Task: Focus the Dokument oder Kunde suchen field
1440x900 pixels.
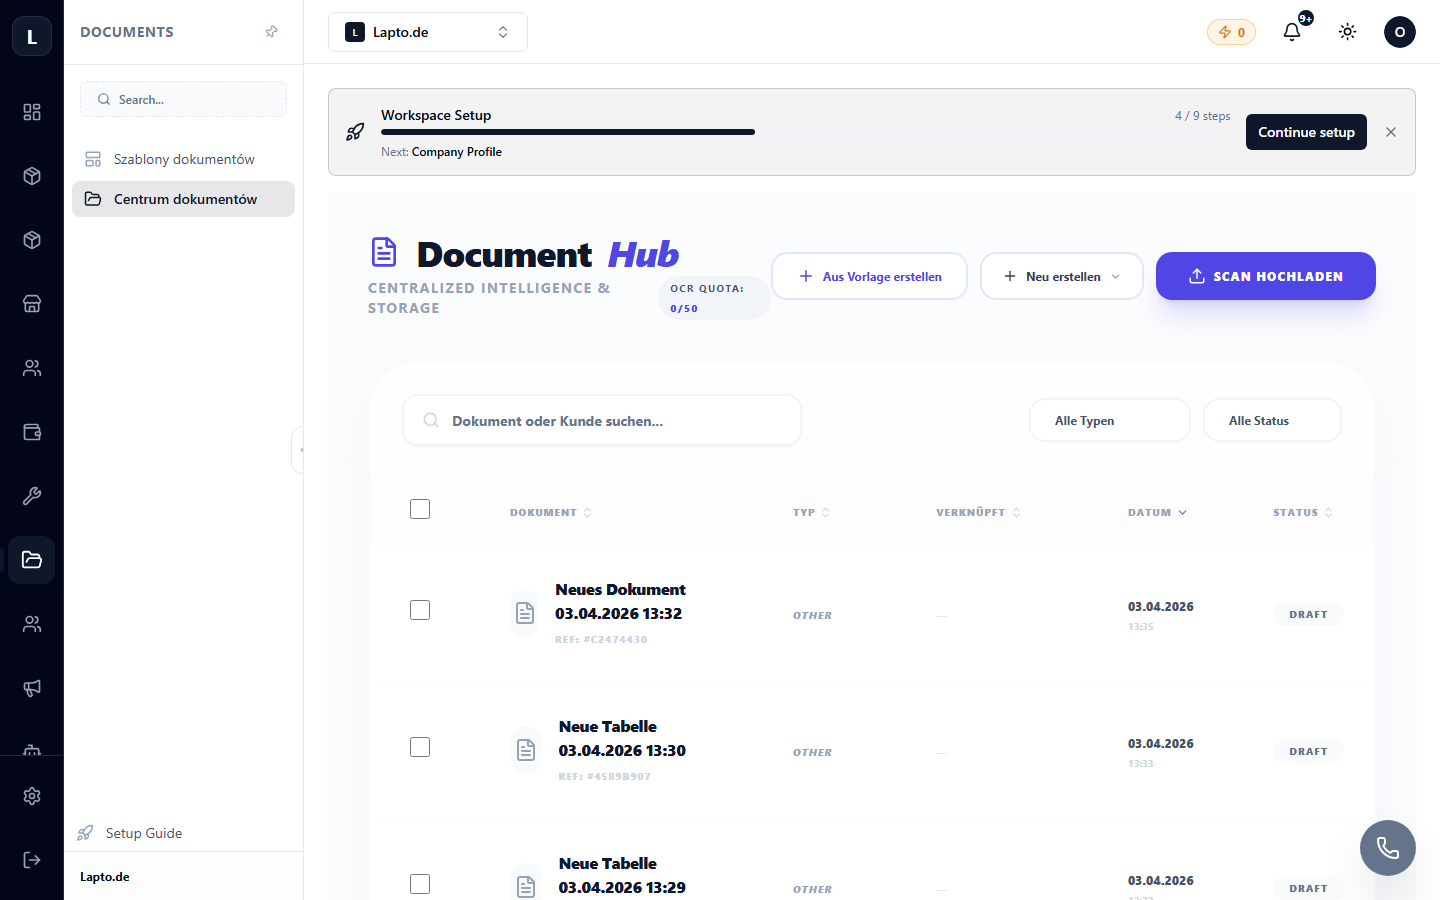Action: 602,420
